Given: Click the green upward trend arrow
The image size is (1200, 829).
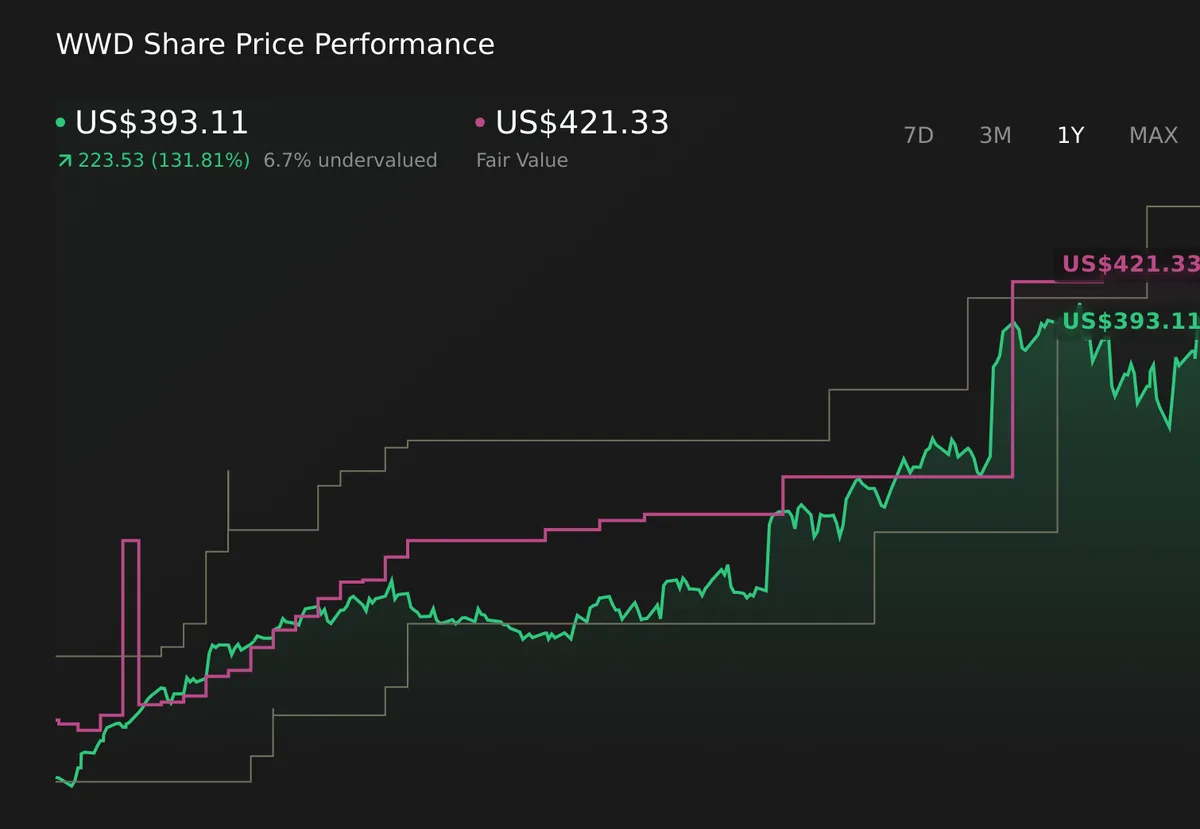Looking at the screenshot, I should point(63,159).
